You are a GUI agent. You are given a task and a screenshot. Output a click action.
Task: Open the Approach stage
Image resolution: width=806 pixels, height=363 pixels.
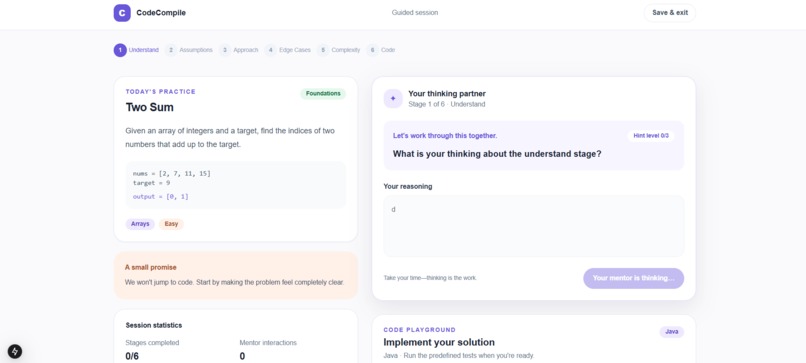tap(239, 50)
